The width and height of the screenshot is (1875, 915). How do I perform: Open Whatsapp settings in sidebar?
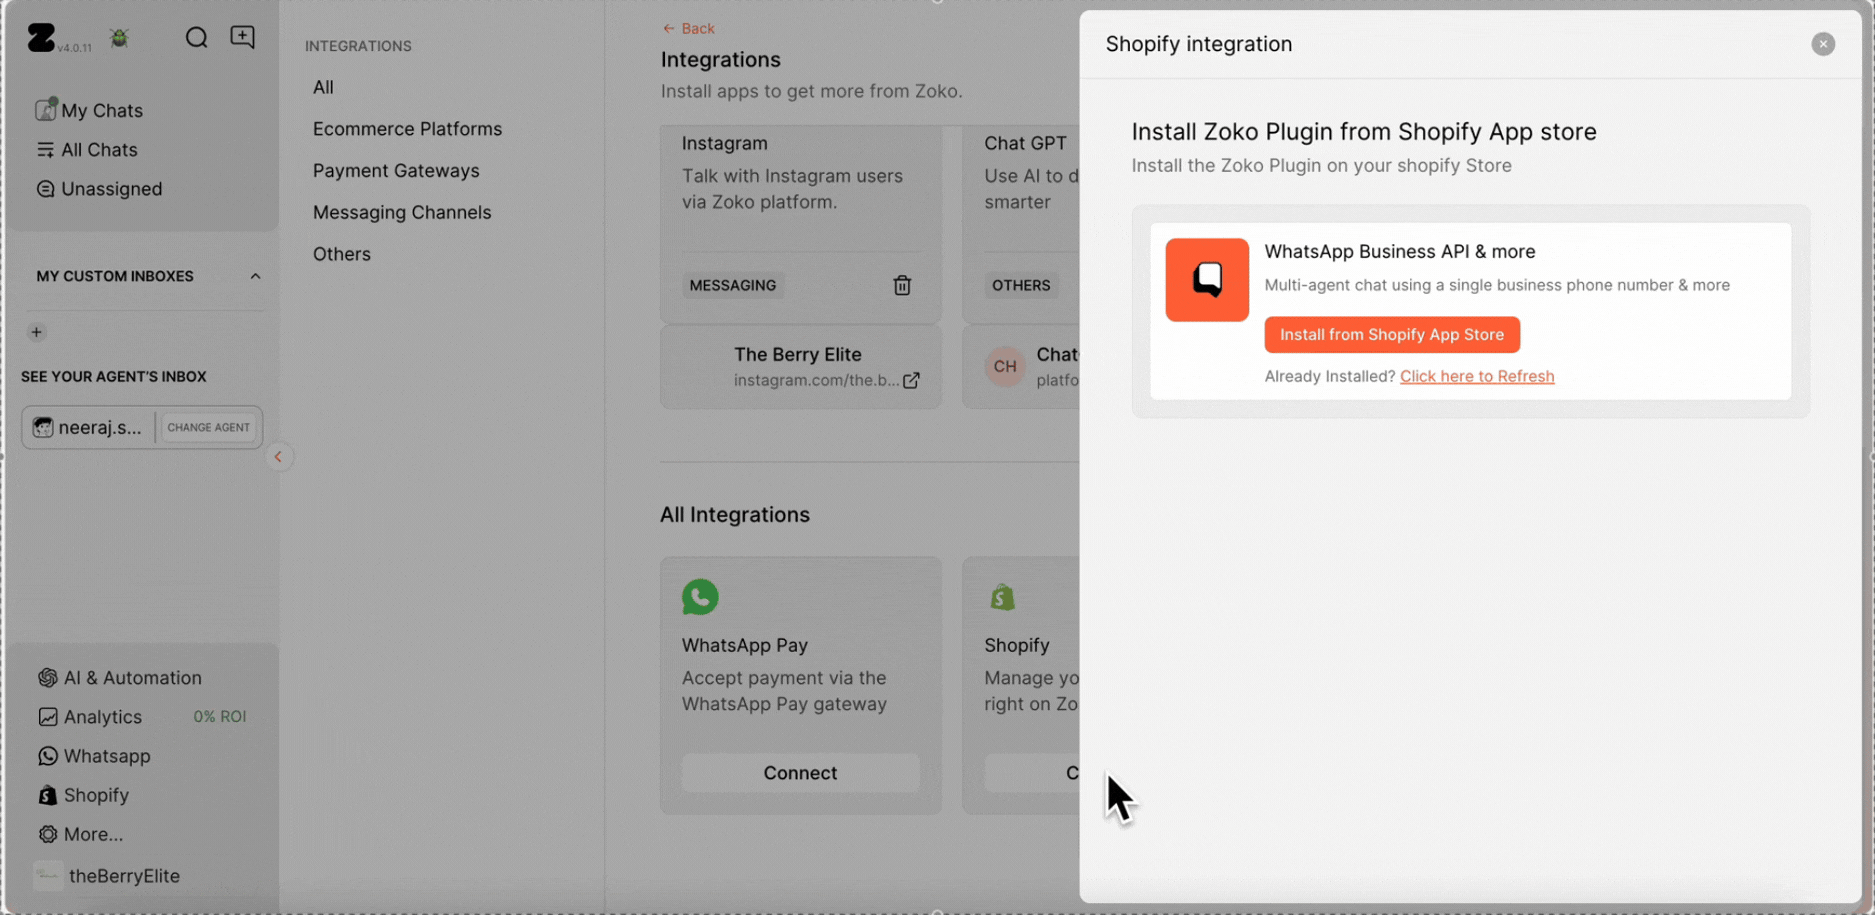tap(94, 756)
